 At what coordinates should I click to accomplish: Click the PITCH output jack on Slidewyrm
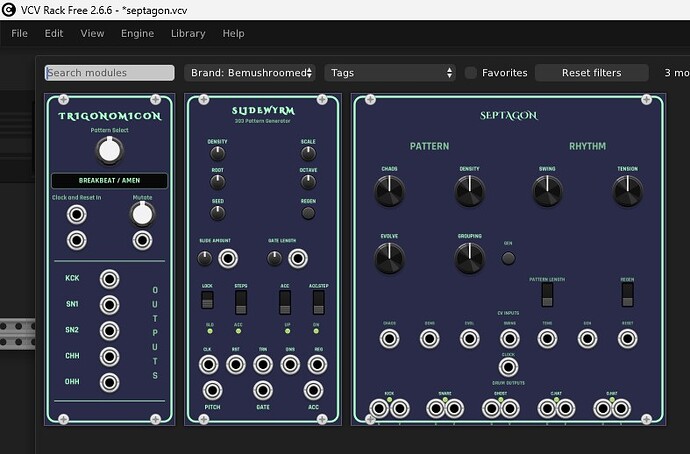click(x=213, y=390)
